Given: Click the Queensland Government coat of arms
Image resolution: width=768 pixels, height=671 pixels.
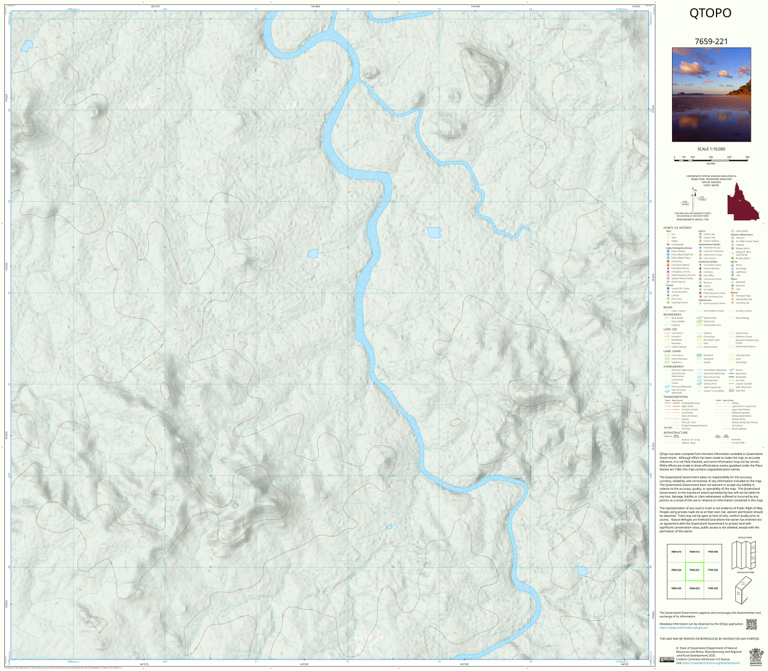Looking at the screenshot, I should [x=755, y=655].
